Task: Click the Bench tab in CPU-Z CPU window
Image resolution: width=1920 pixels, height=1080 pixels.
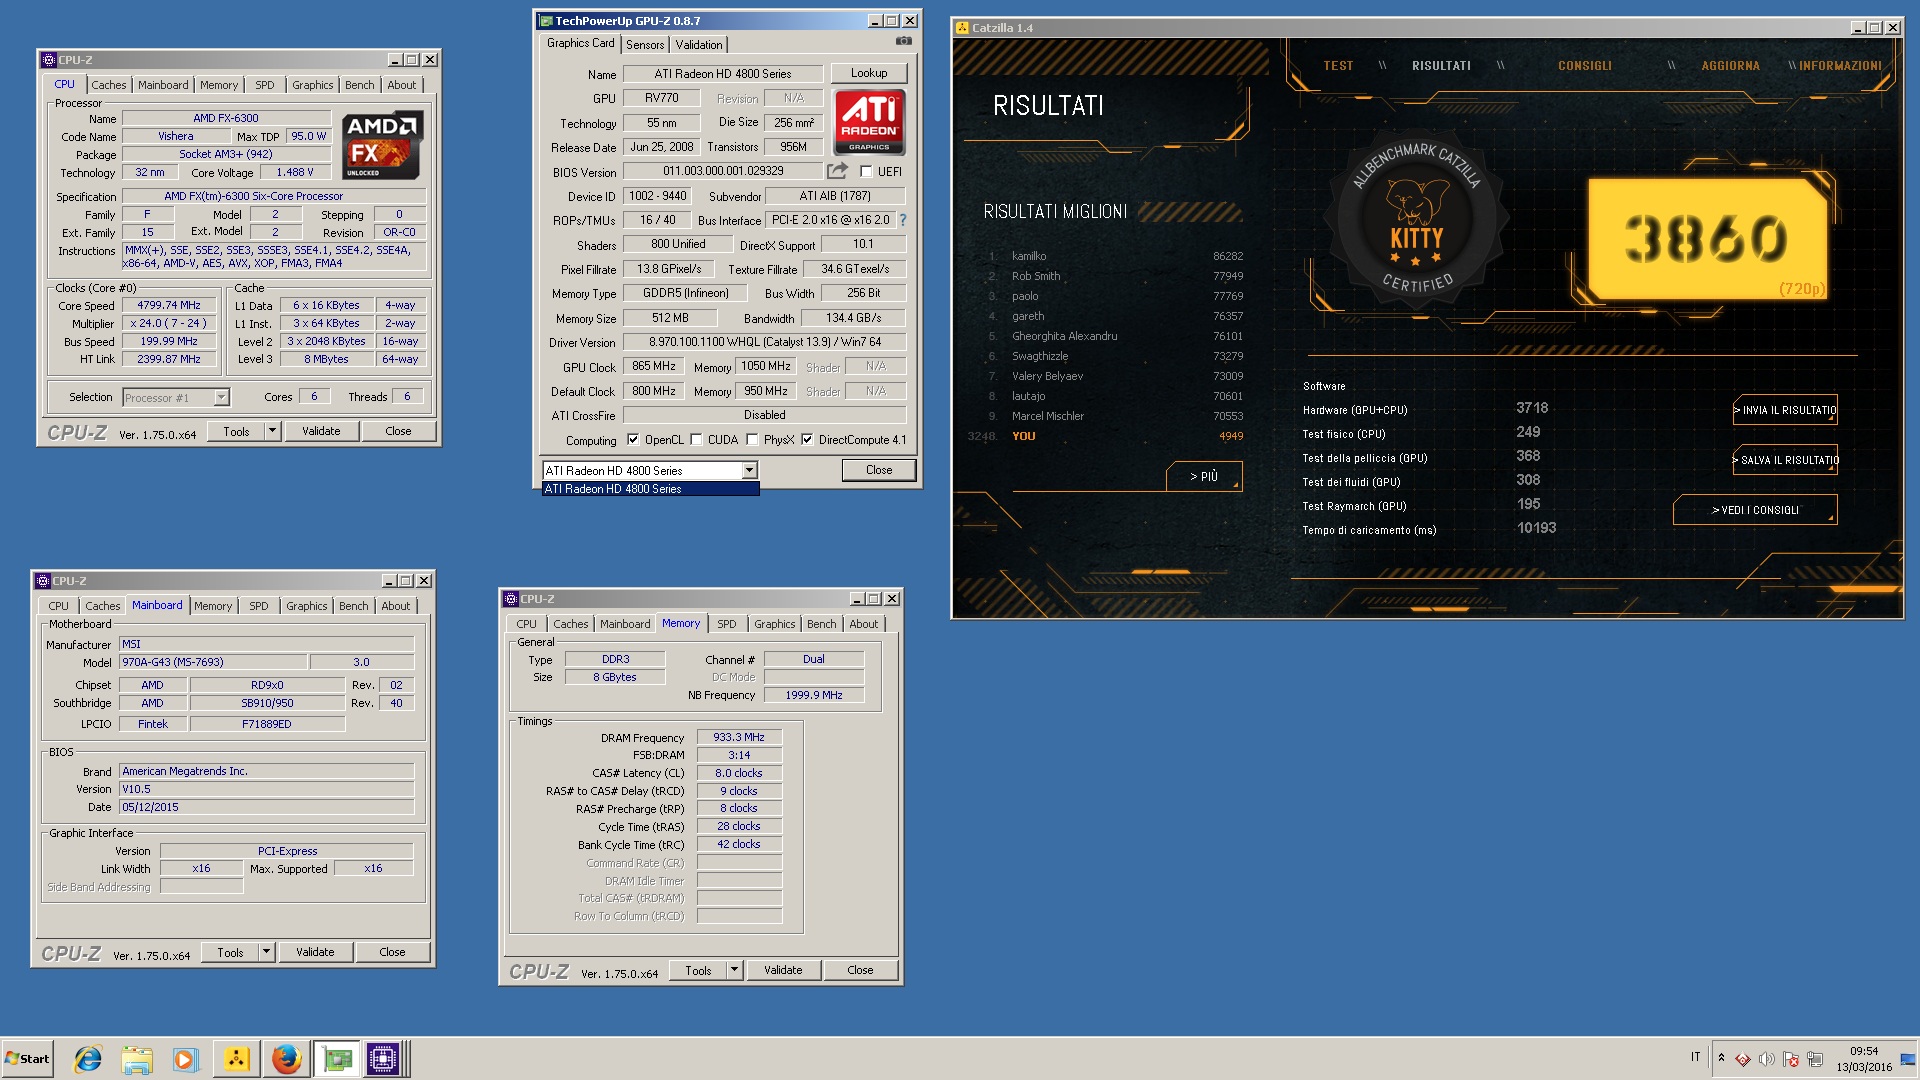Action: click(359, 85)
